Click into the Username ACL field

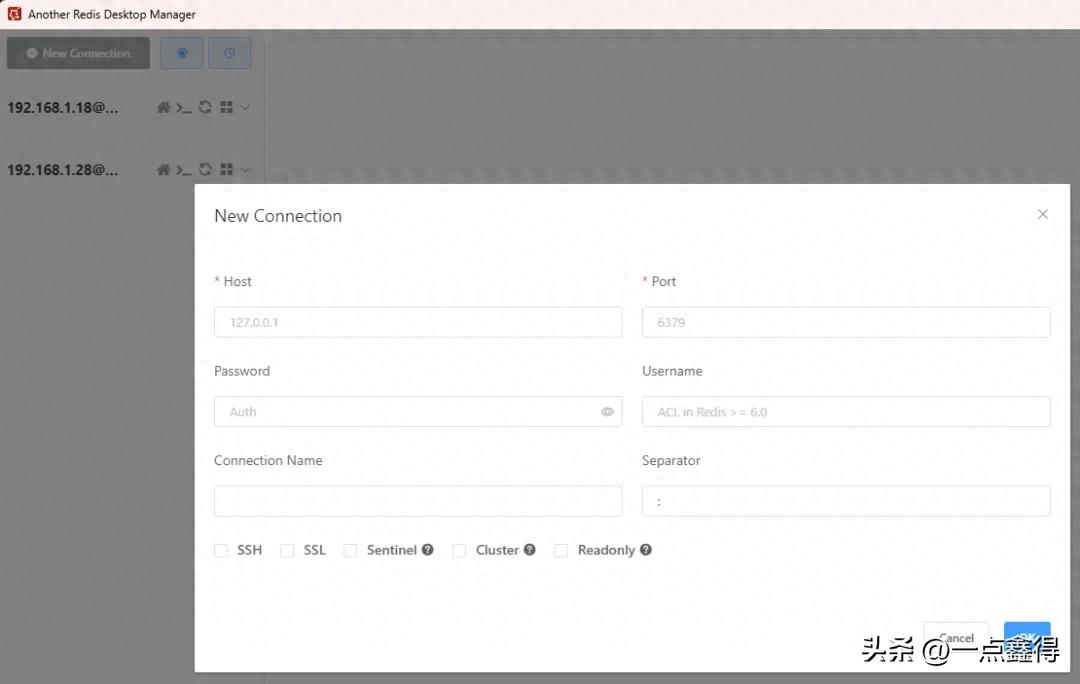[x=846, y=412]
